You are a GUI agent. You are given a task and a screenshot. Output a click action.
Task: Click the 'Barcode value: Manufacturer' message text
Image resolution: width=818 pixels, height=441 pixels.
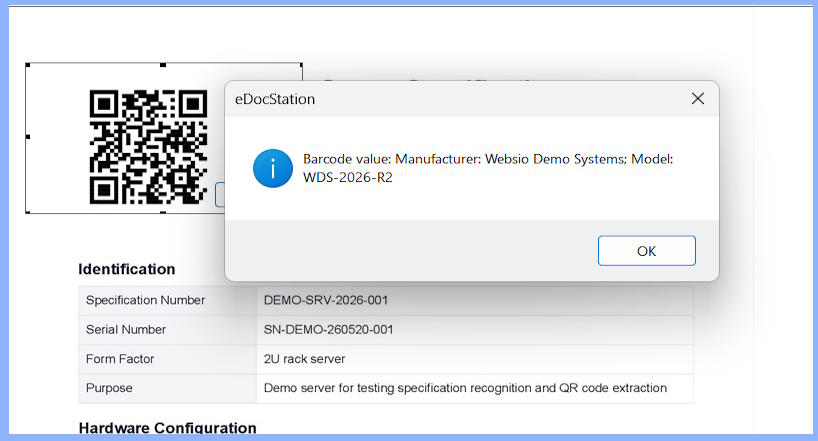click(x=392, y=159)
